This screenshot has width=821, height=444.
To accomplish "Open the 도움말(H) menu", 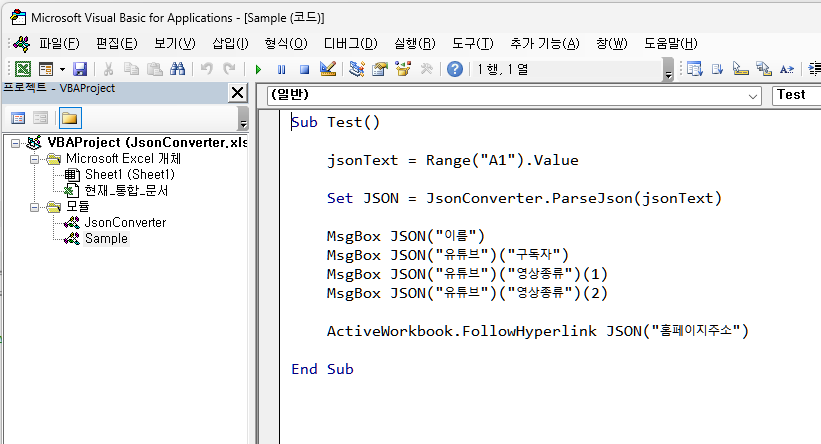I will click(x=671, y=43).
